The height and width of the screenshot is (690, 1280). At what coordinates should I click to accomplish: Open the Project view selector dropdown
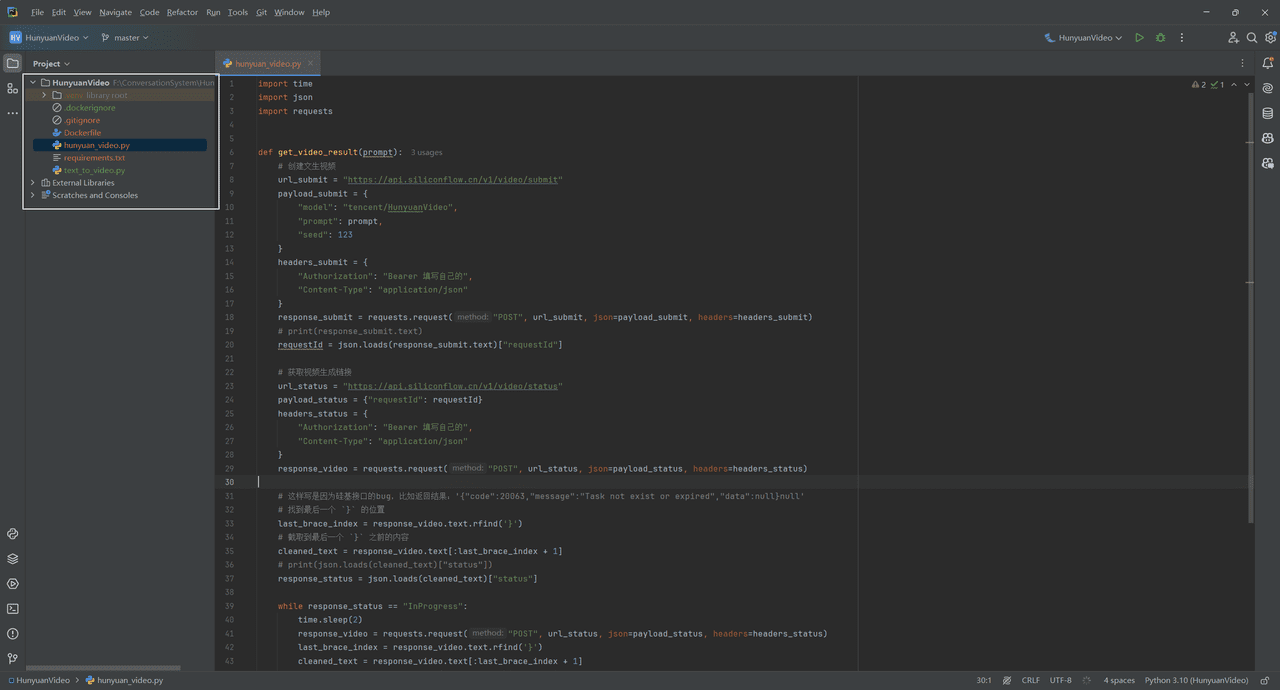(51, 63)
